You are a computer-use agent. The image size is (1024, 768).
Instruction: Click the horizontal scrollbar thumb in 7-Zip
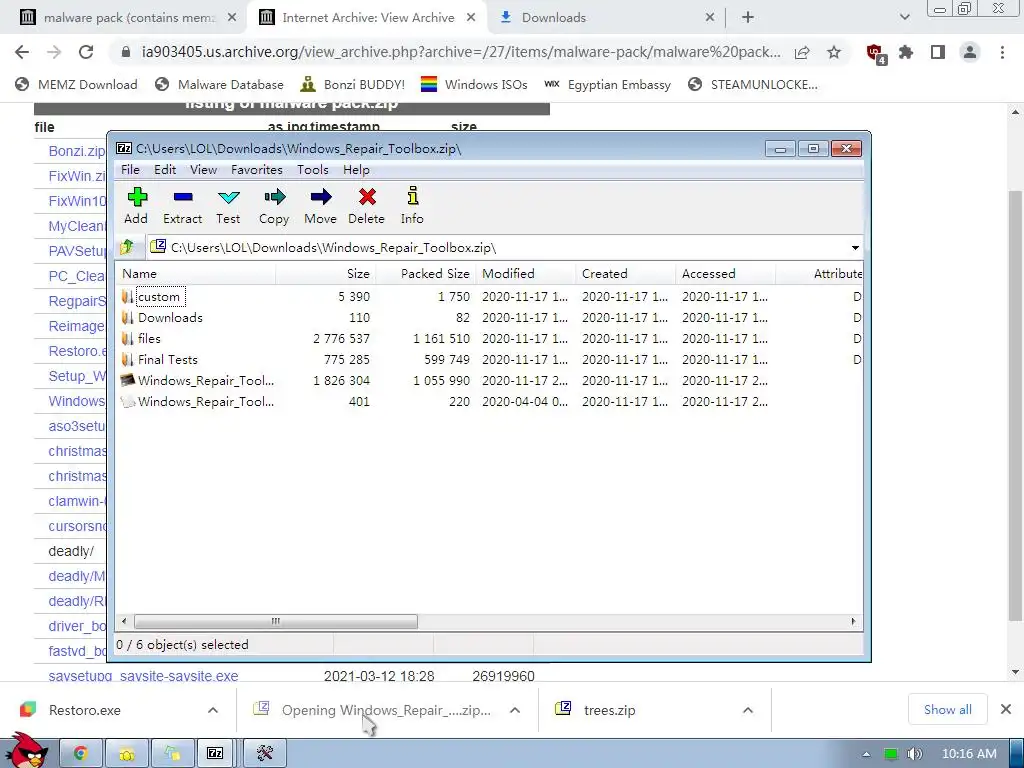[276, 621]
